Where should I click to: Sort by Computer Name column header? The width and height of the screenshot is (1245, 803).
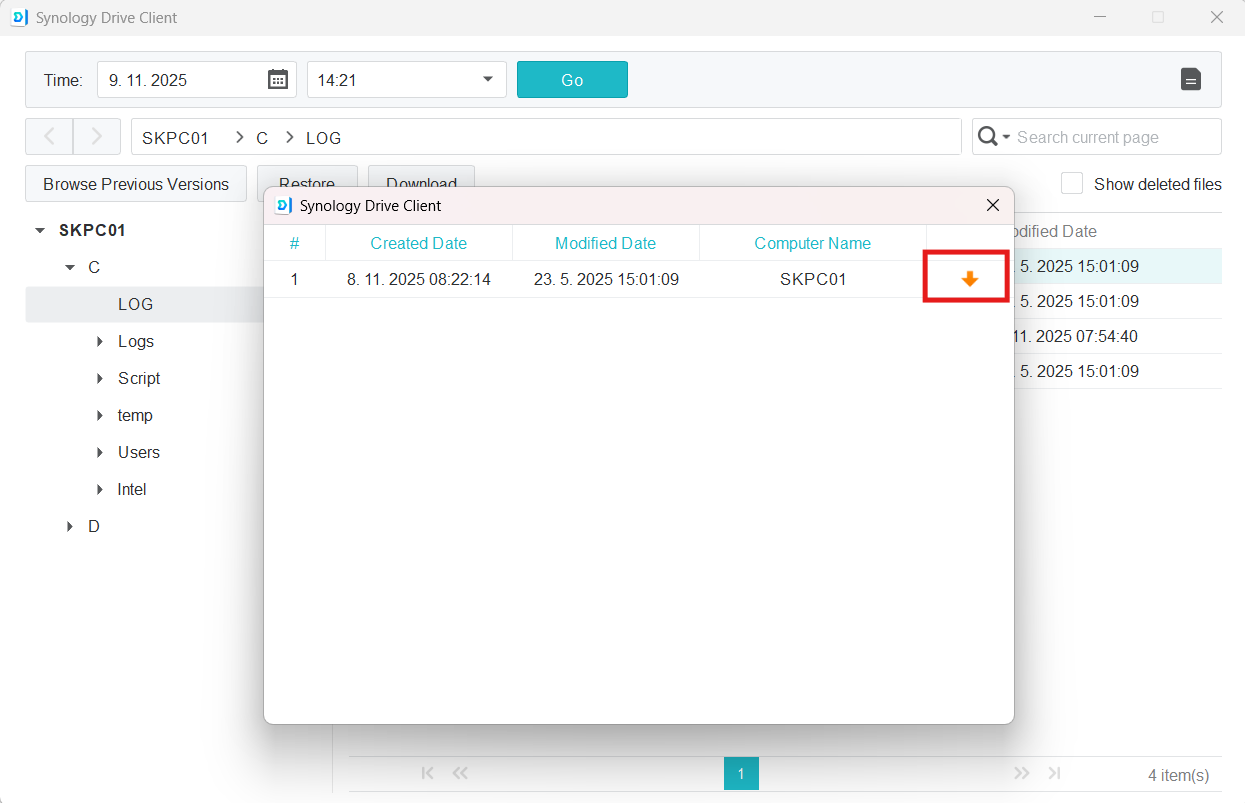coord(812,243)
